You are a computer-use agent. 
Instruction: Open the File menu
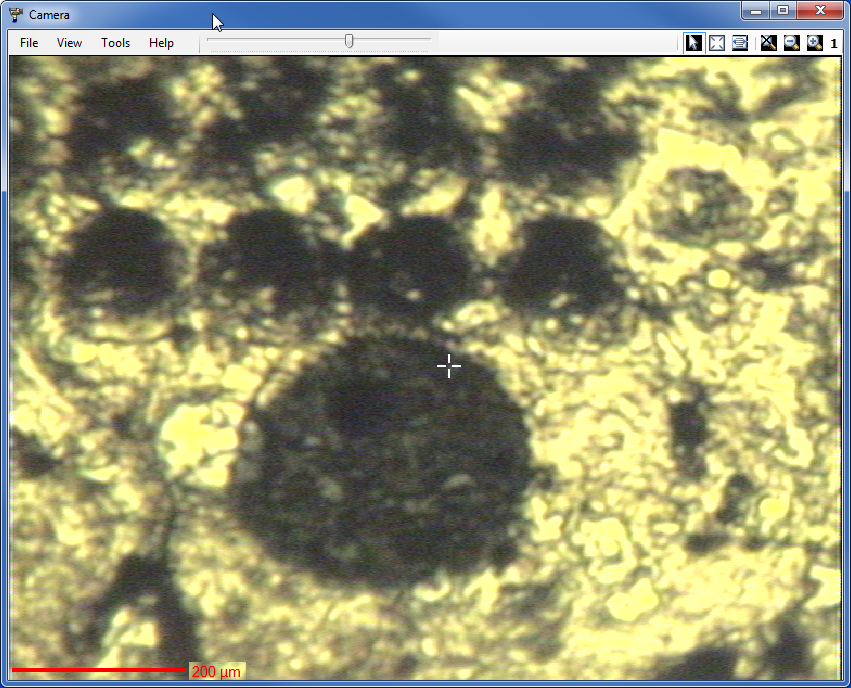pos(29,43)
